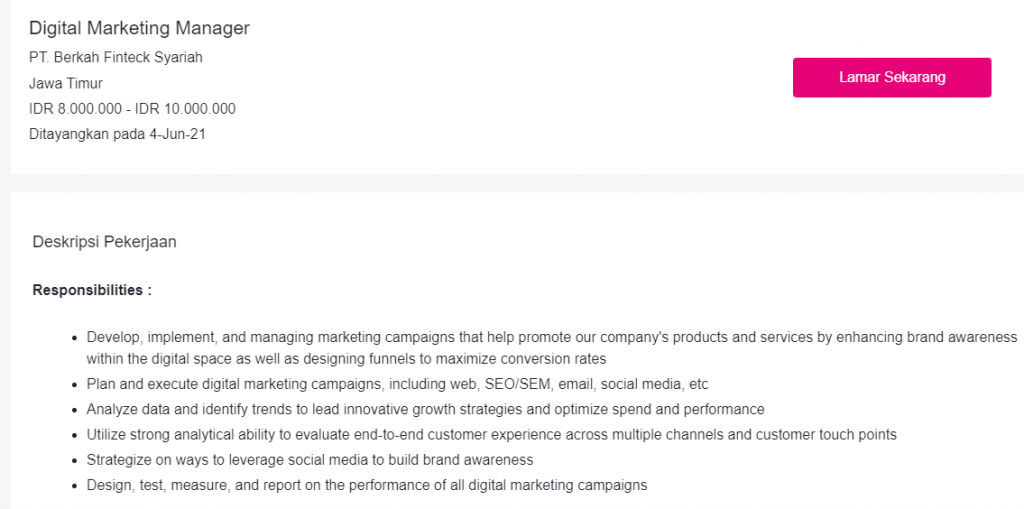Image resolution: width=1024 pixels, height=509 pixels.
Task: Click the bullet dot before Analyze data
Action: [75, 410]
